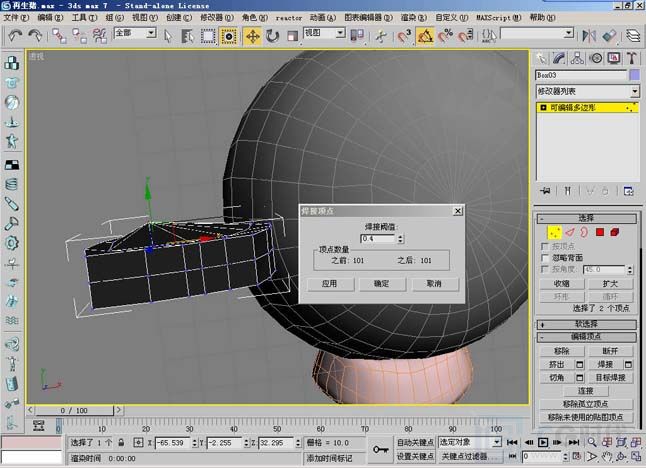Click 取消 in the weld vertices dialog
The width and height of the screenshot is (646, 468).
pyautogui.click(x=434, y=284)
